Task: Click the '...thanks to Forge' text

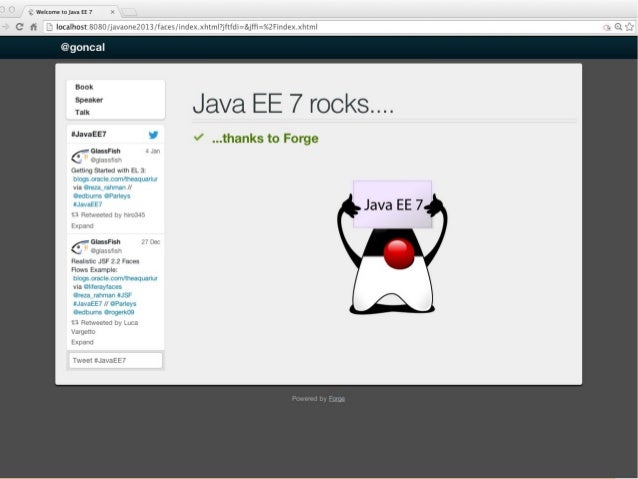Action: click(x=265, y=138)
